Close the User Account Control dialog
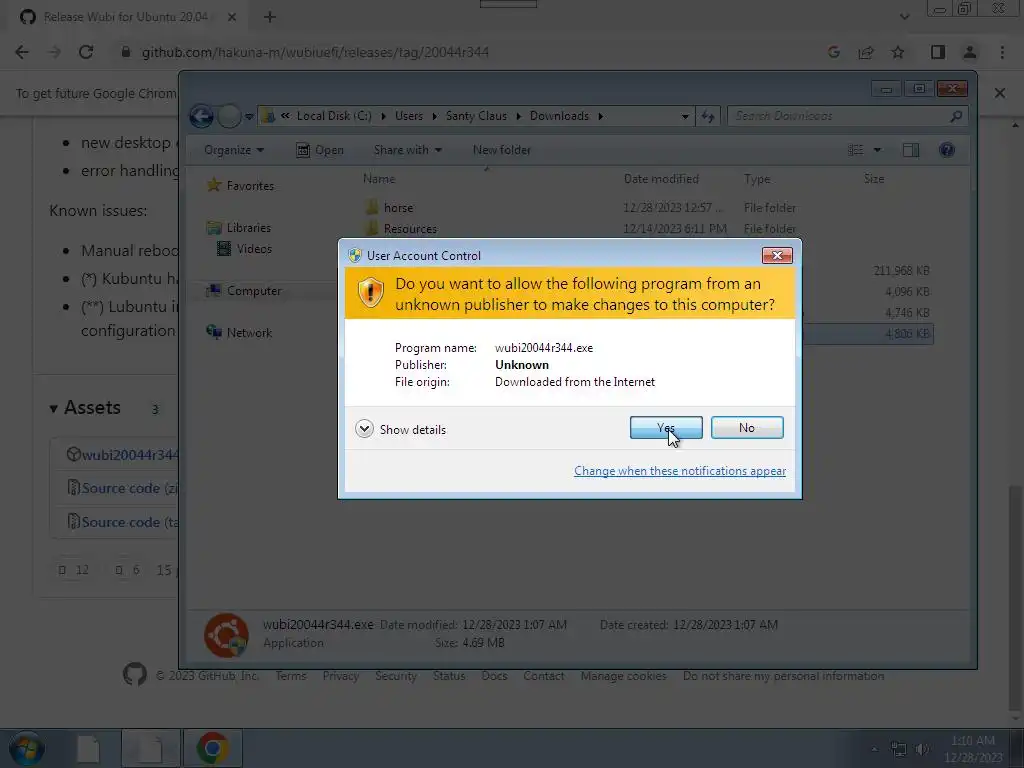1024x768 pixels. [x=777, y=255]
